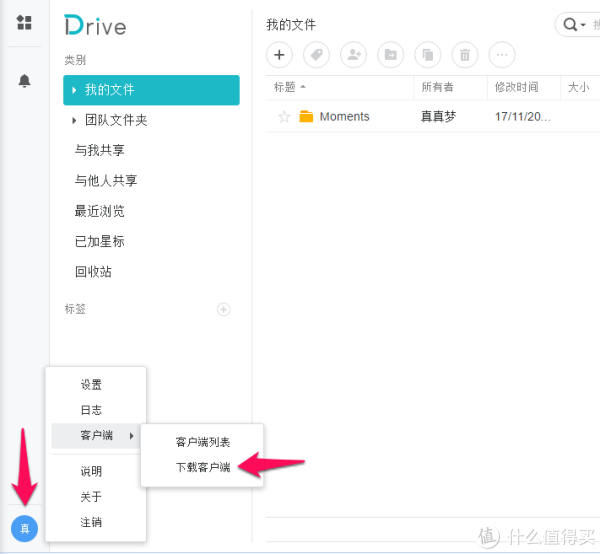Select Download Client (下载客户端) from submenu
The width and height of the screenshot is (600, 554).
pyautogui.click(x=203, y=468)
